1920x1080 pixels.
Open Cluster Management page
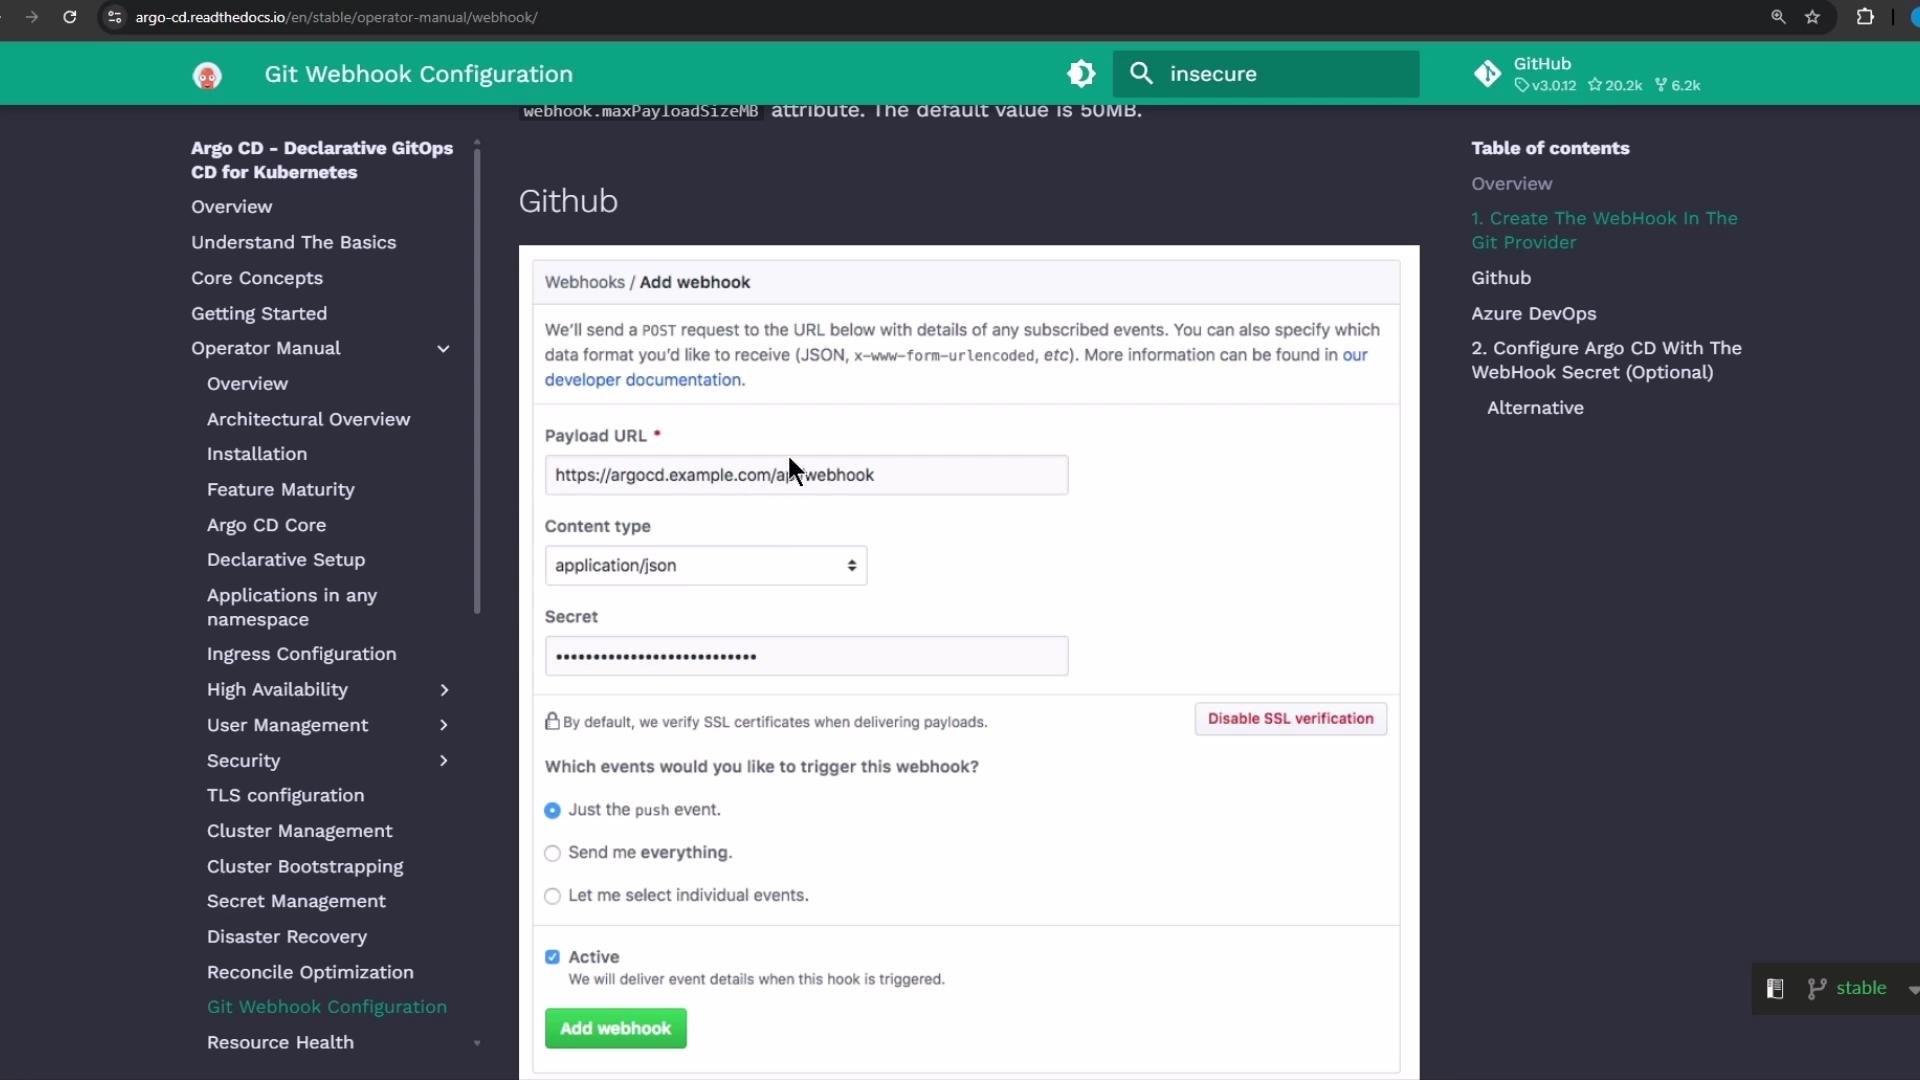tap(299, 831)
